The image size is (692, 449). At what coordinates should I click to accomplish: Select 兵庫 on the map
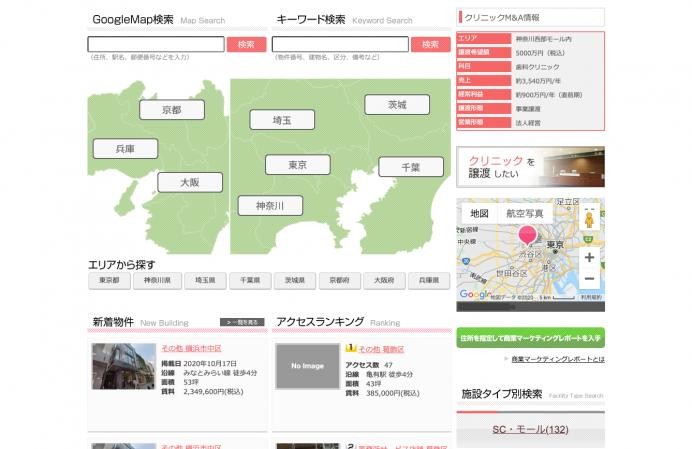125,149
